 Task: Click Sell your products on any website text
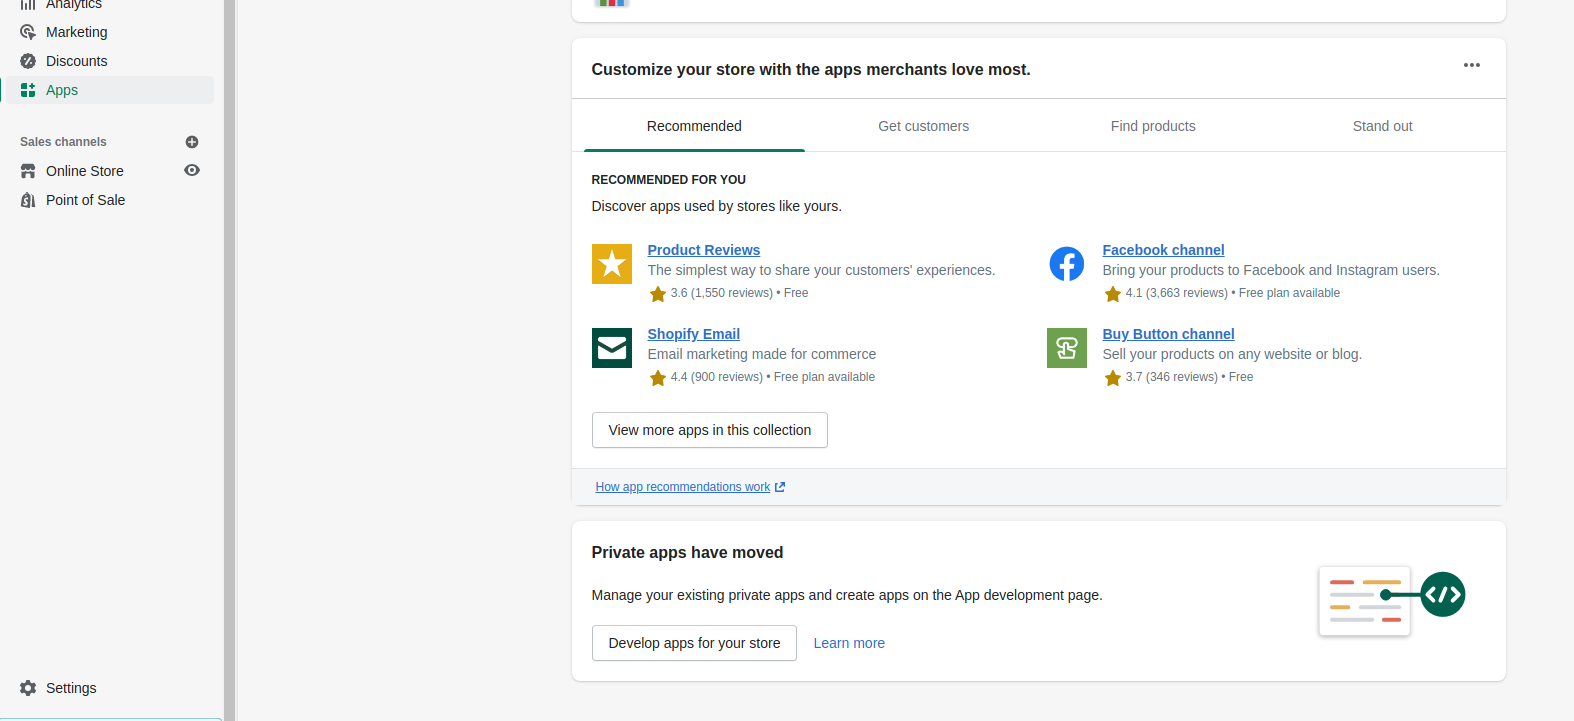[1232, 354]
